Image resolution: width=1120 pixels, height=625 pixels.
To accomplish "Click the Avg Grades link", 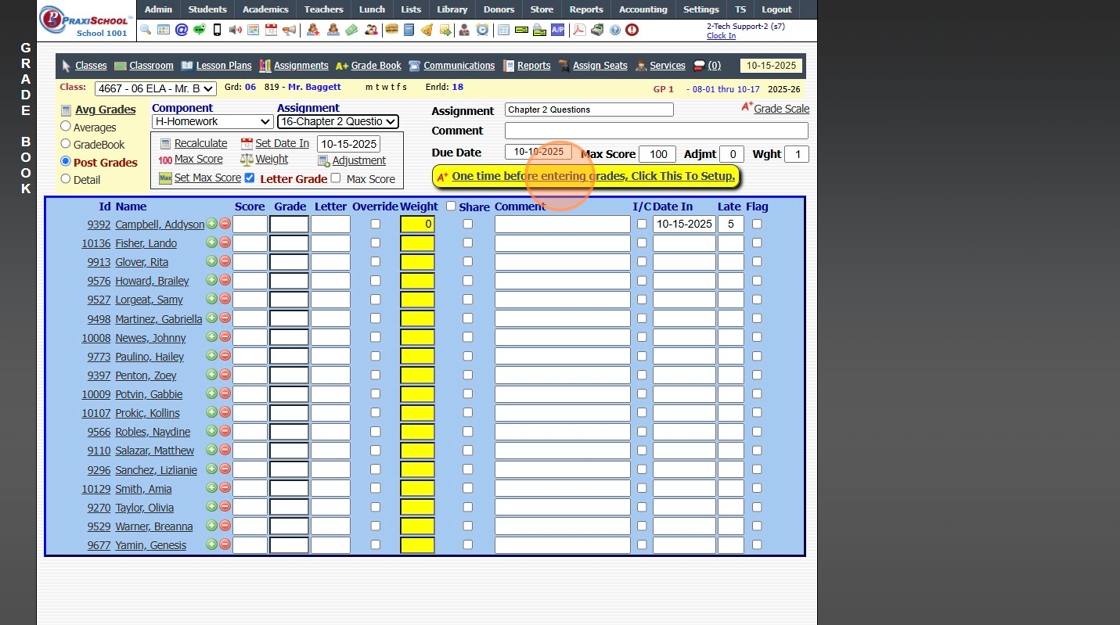I will [x=105, y=109].
